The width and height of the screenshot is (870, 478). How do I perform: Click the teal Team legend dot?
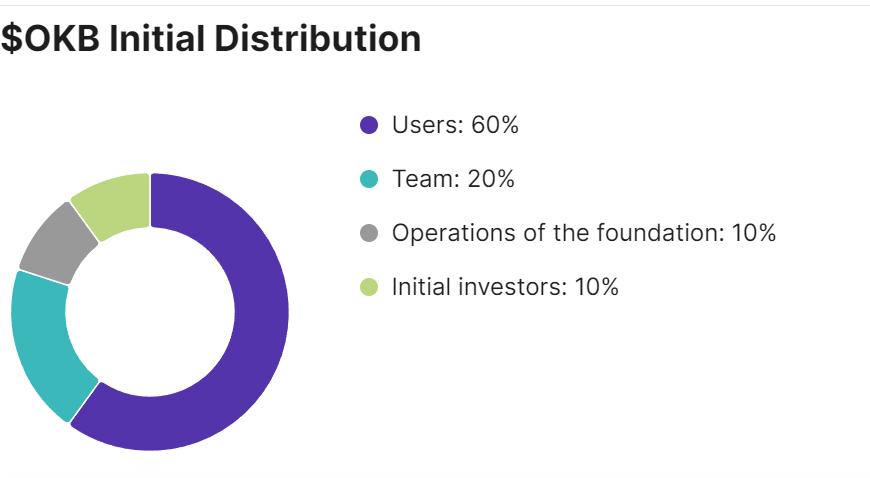click(369, 179)
